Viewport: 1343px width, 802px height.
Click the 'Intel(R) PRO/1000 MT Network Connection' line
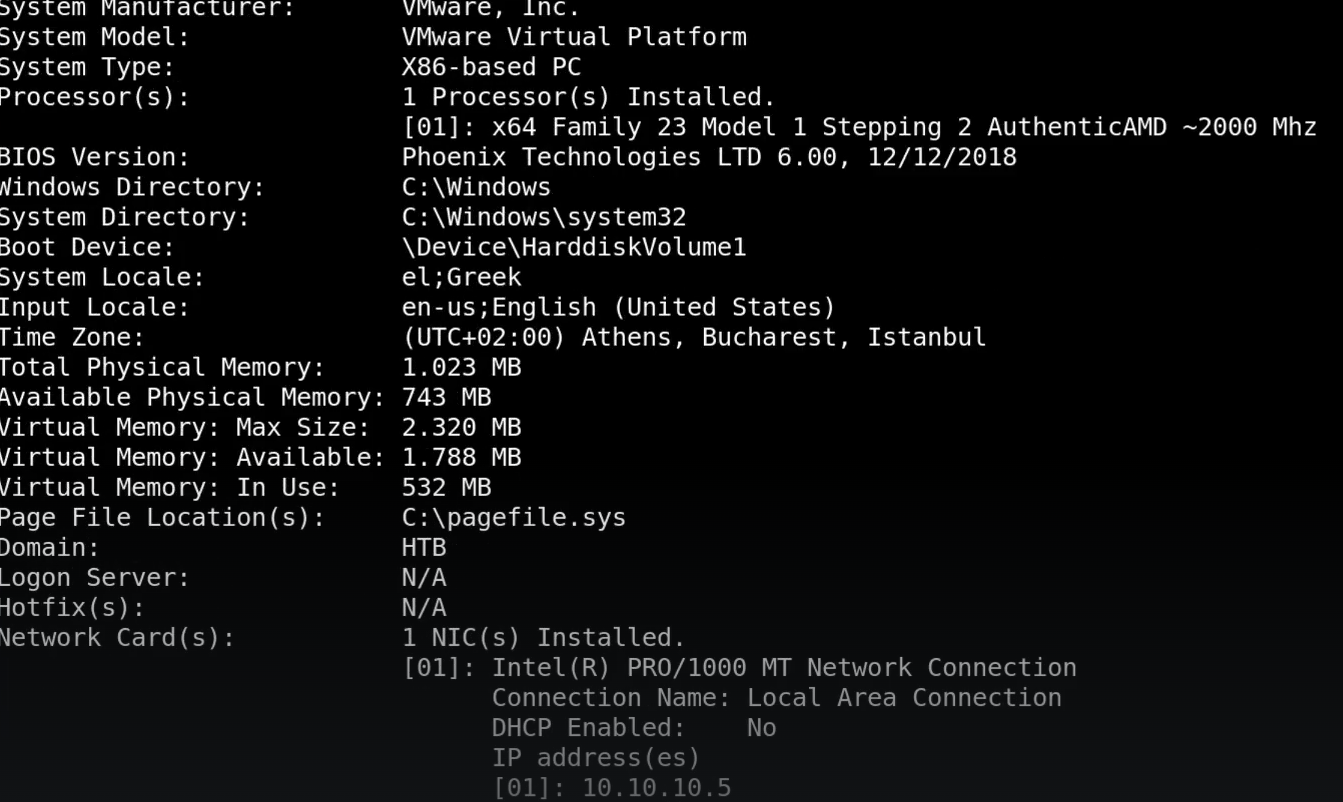pos(783,668)
